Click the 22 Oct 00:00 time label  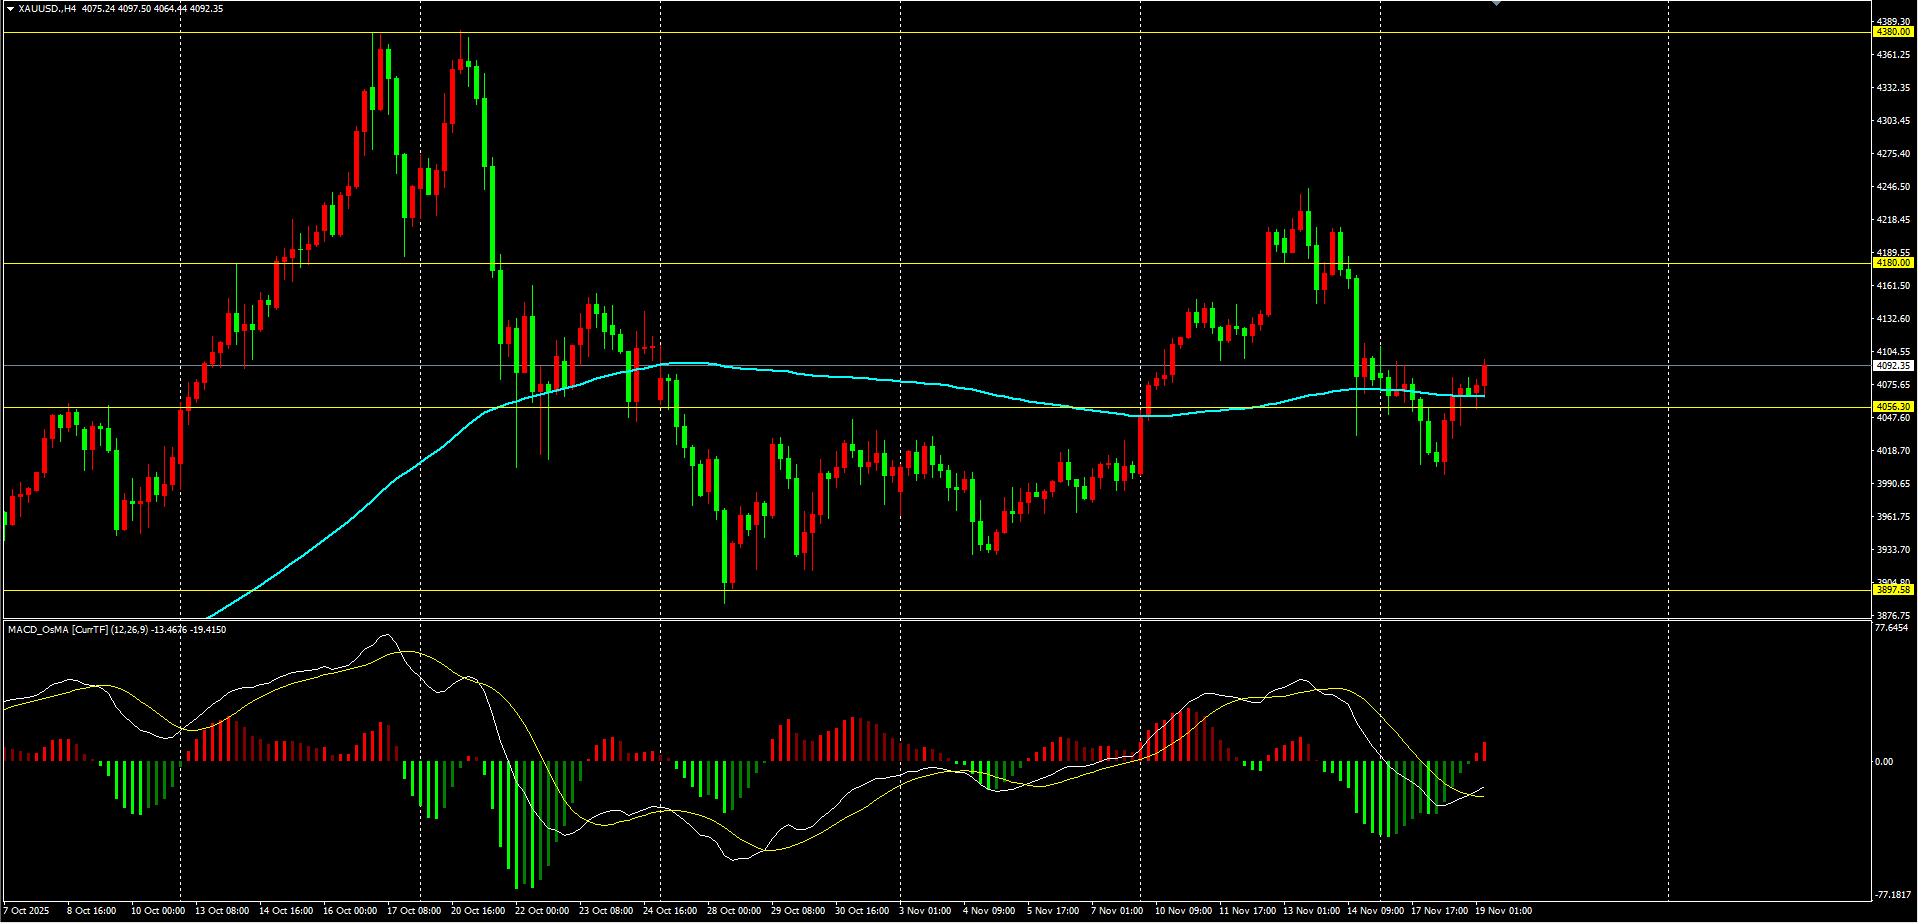pyautogui.click(x=541, y=911)
